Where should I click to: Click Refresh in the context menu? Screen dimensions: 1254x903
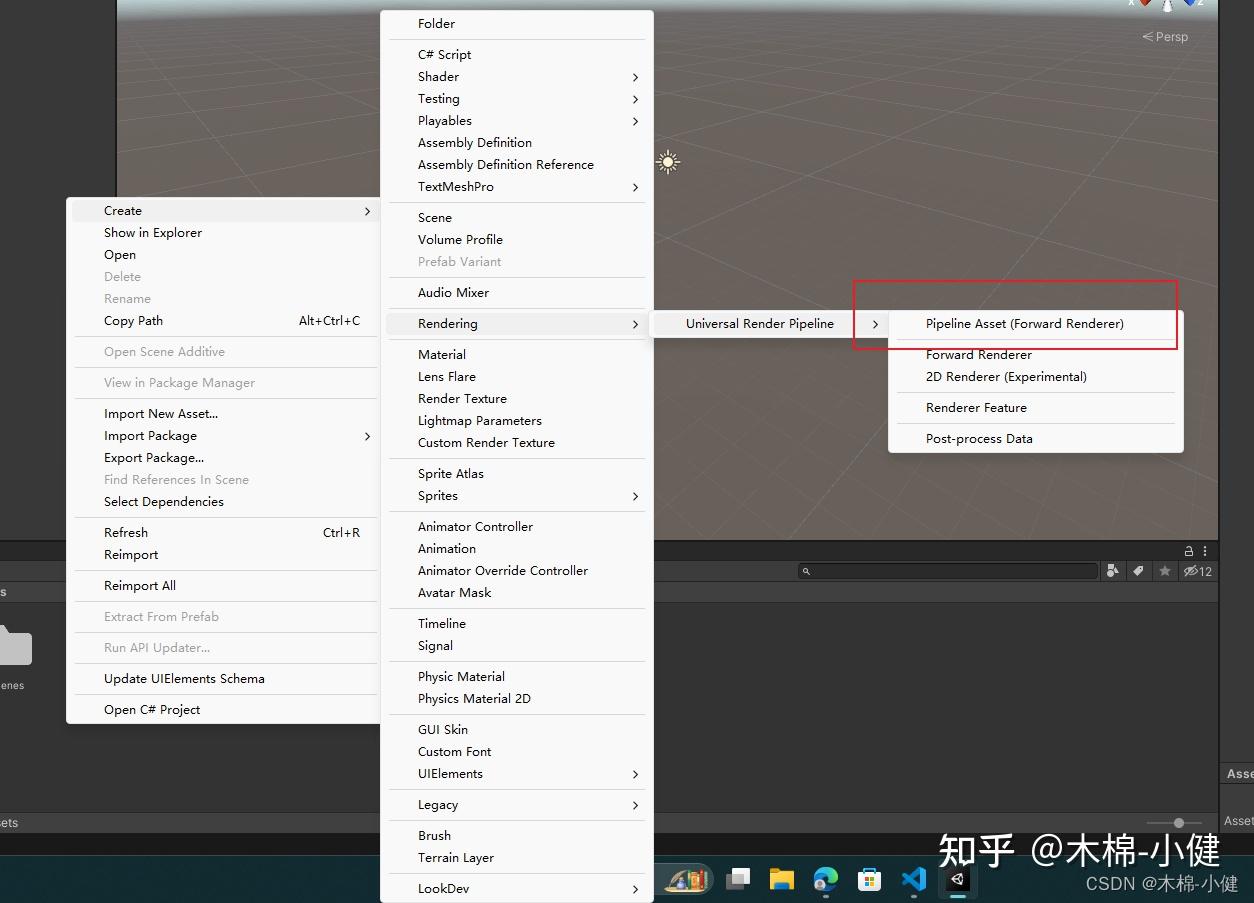point(125,532)
